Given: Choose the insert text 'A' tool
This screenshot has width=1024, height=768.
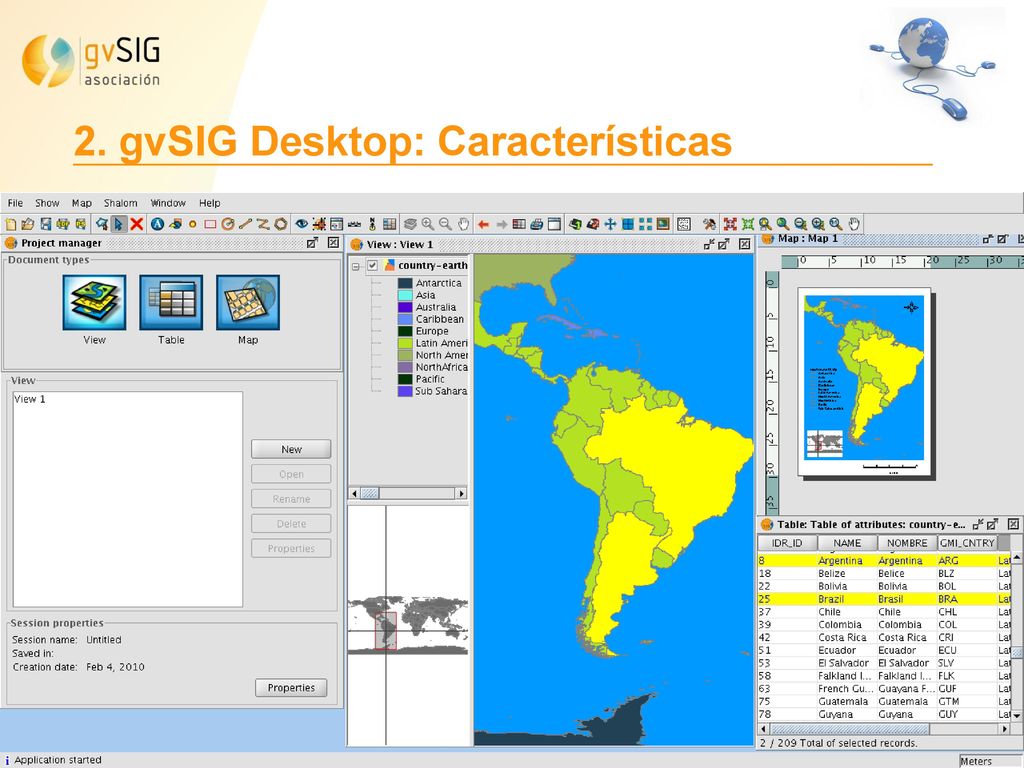Looking at the screenshot, I should 157,225.
